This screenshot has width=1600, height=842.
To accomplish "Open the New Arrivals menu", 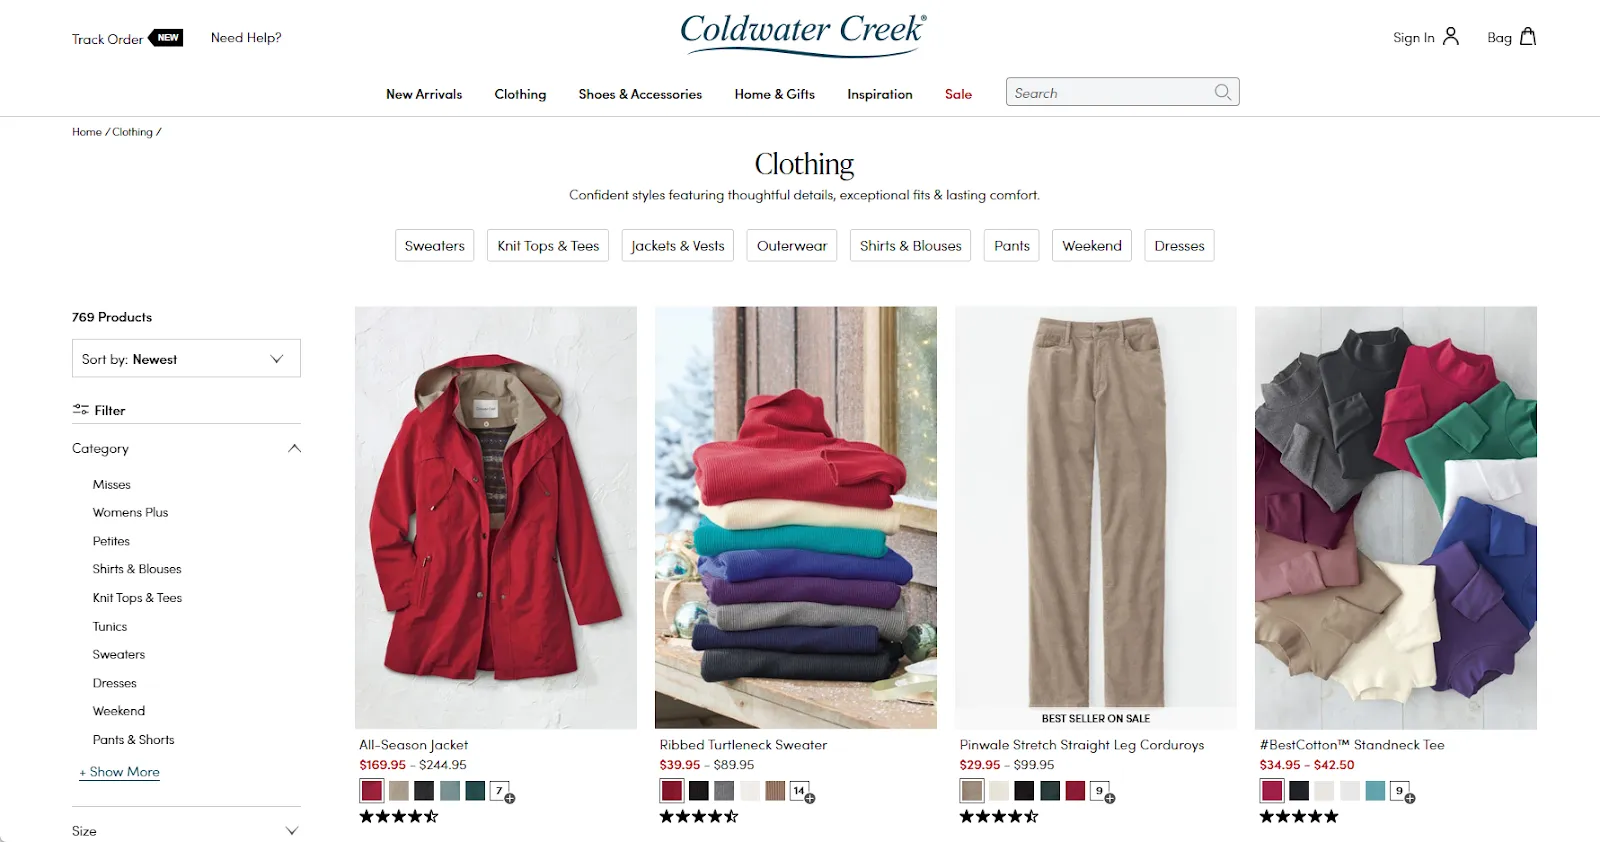I will pos(424,94).
